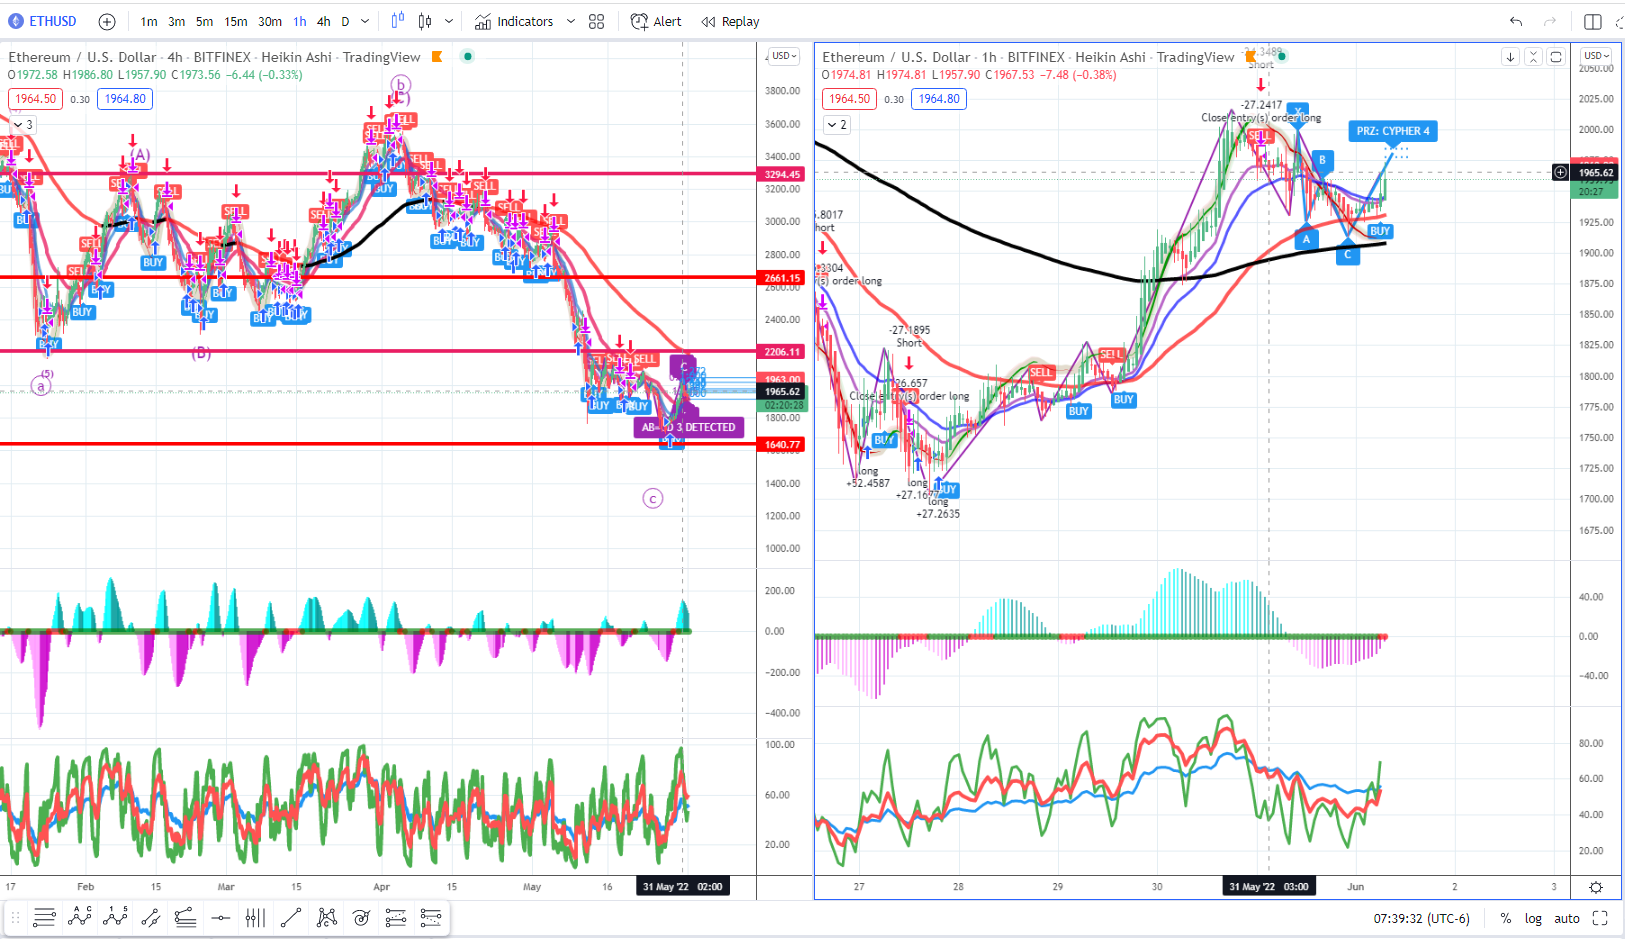Screen dimensions: 1625x939
Task: Open USD currency dropdown on right chart
Action: click(1596, 56)
